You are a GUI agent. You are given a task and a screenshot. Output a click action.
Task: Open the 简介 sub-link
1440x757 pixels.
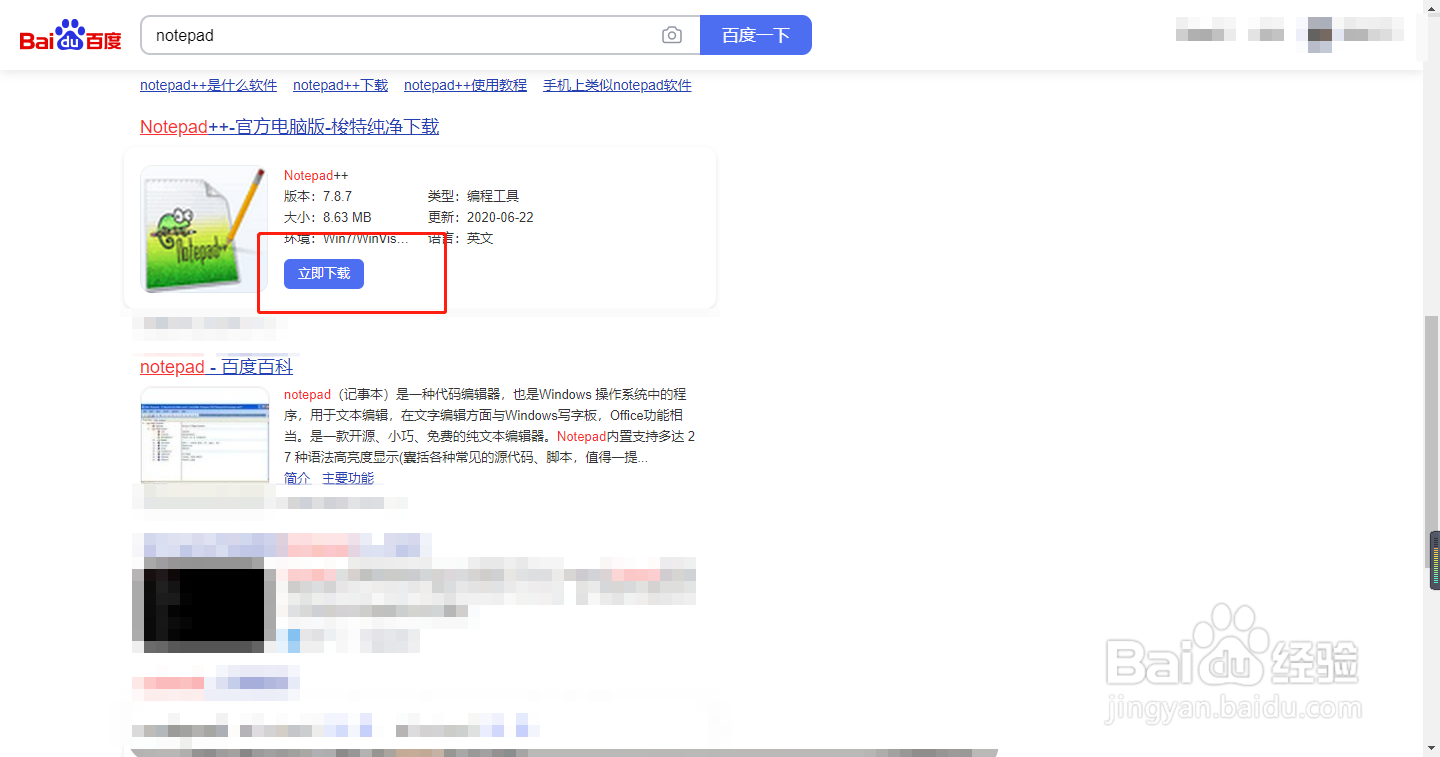[297, 478]
